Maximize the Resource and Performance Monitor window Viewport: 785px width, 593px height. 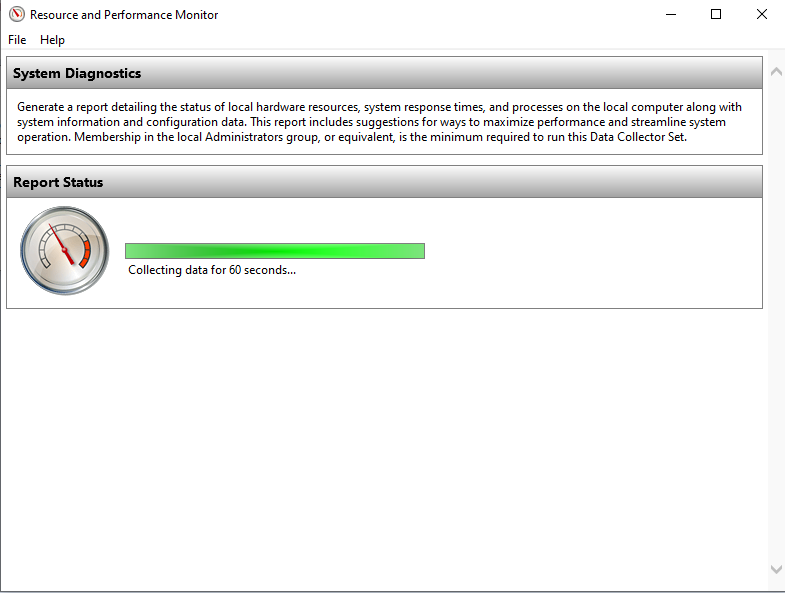coord(716,15)
